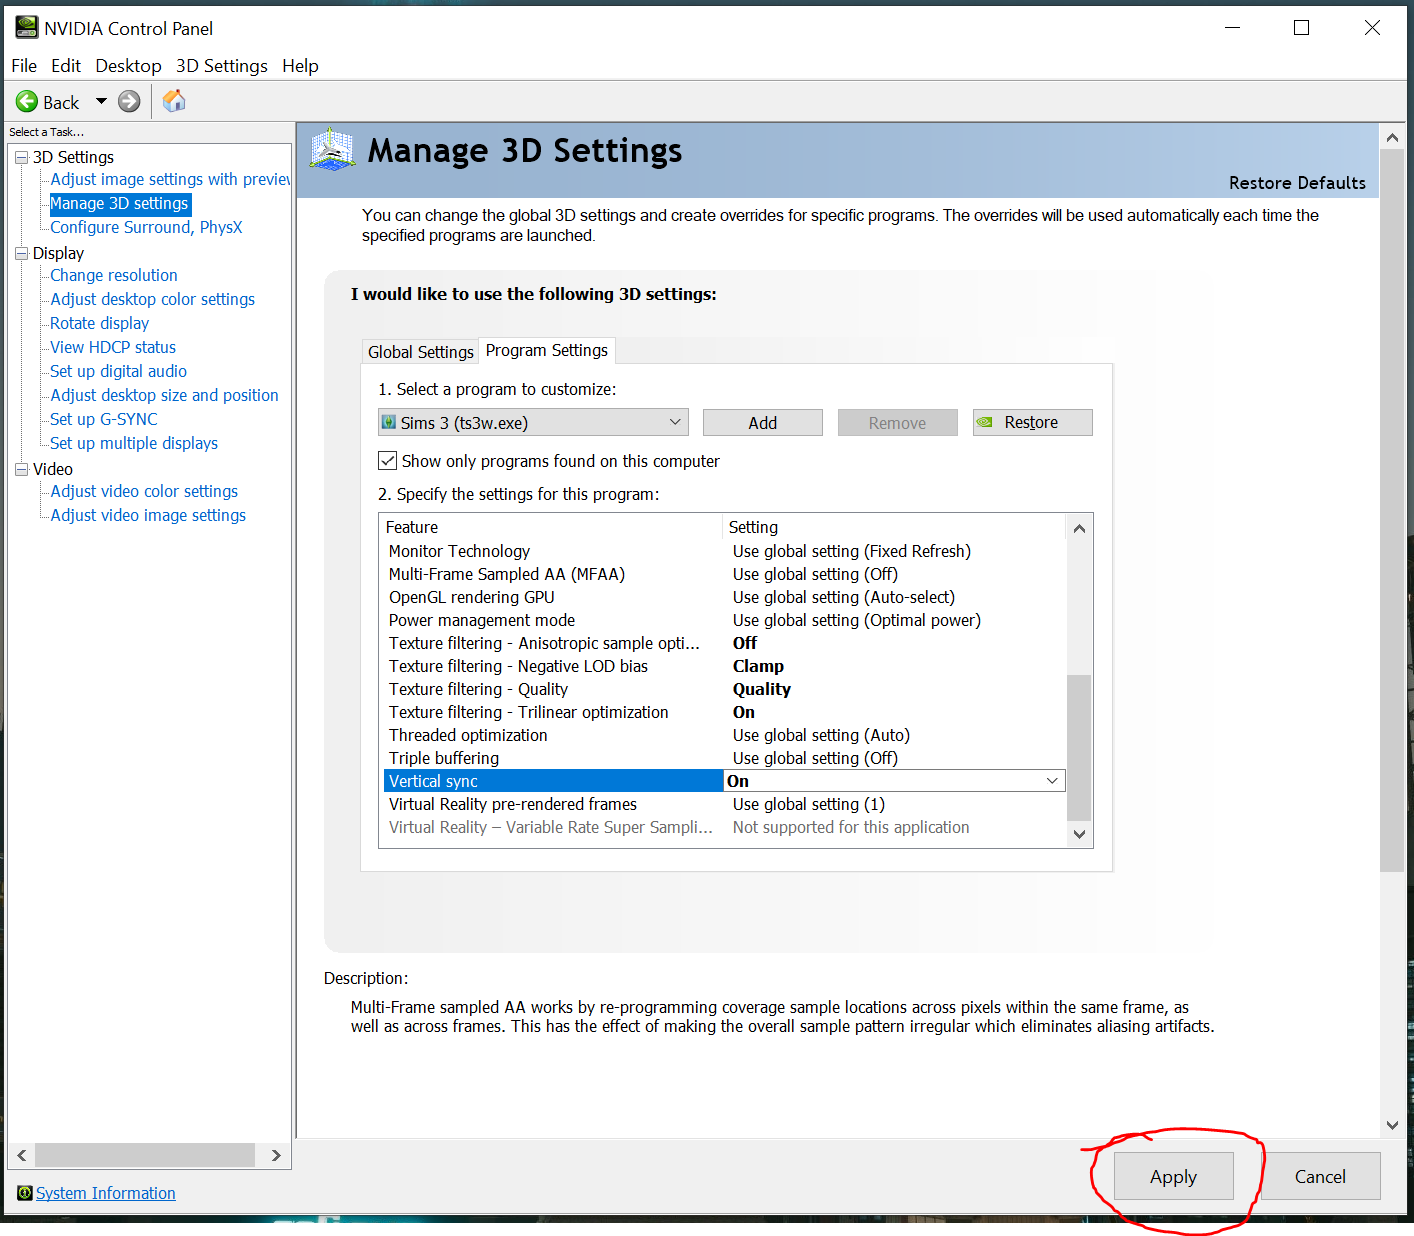The image size is (1414, 1236).
Task: Open Set up G-SYNC task
Action: tap(104, 419)
